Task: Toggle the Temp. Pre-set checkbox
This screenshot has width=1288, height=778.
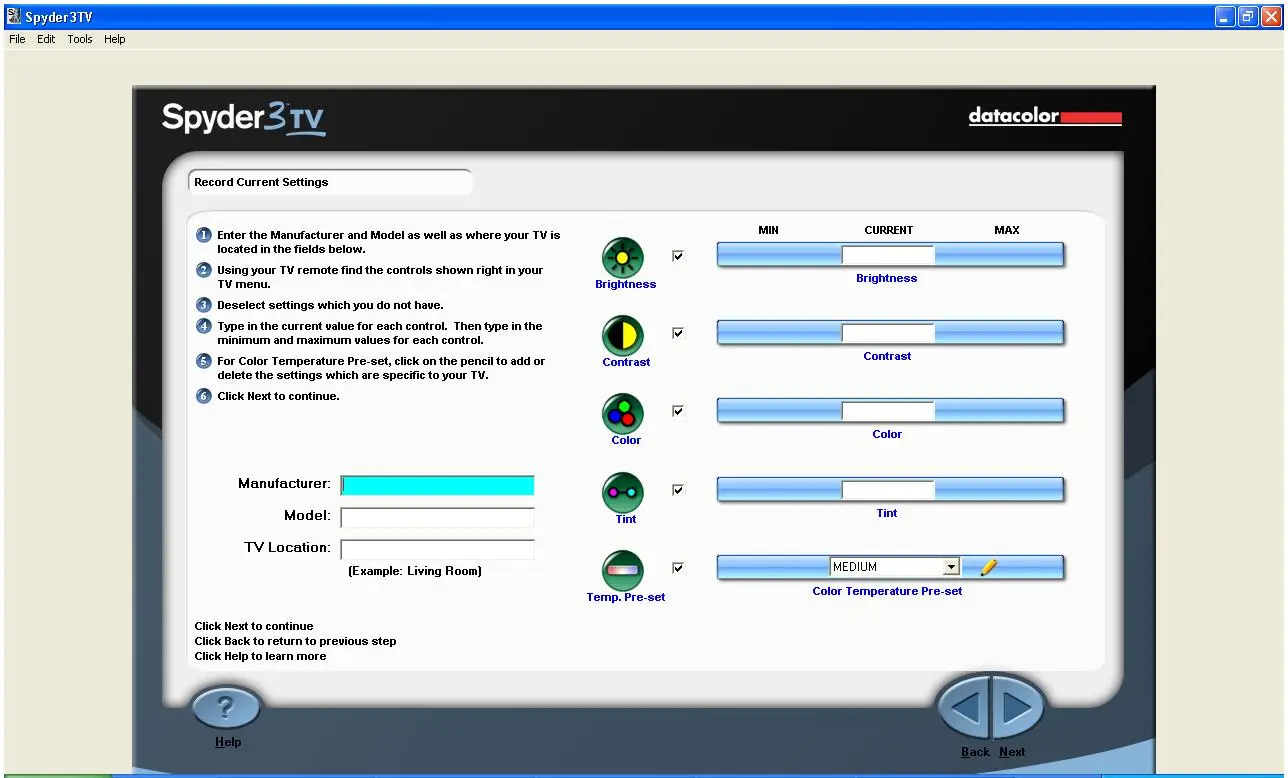Action: pyautogui.click(x=678, y=568)
